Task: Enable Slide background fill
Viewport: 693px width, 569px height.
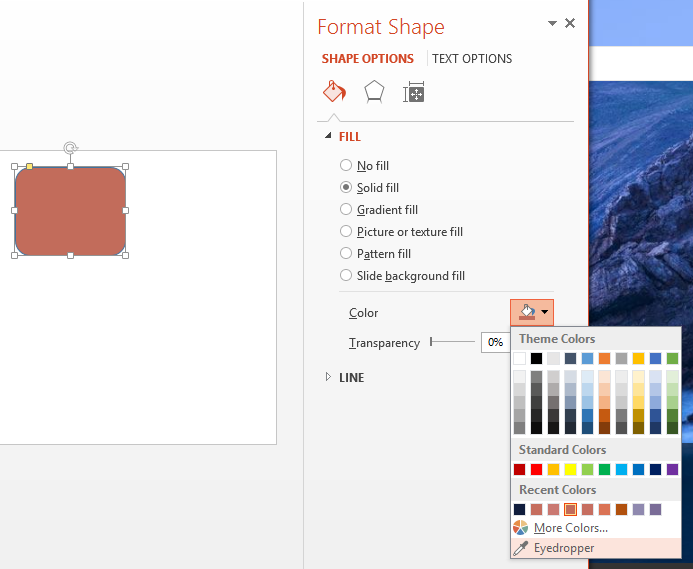Action: 402,275
